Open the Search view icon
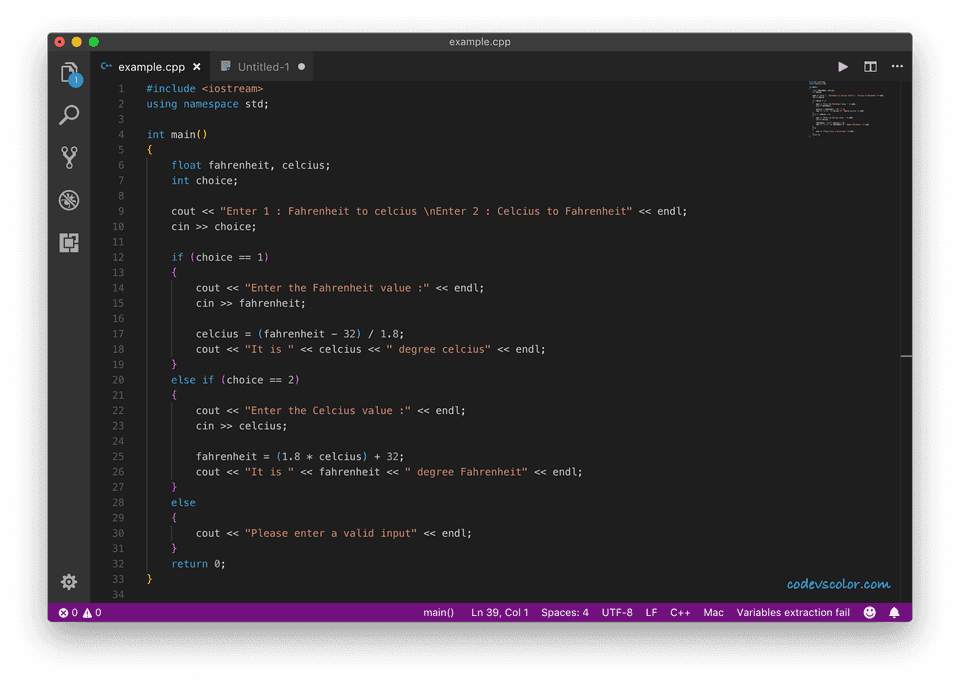 [69, 115]
